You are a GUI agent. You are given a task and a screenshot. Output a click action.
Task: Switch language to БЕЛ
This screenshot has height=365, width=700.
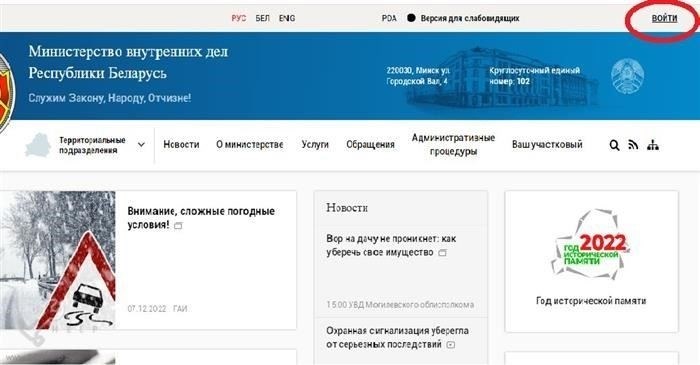262,18
